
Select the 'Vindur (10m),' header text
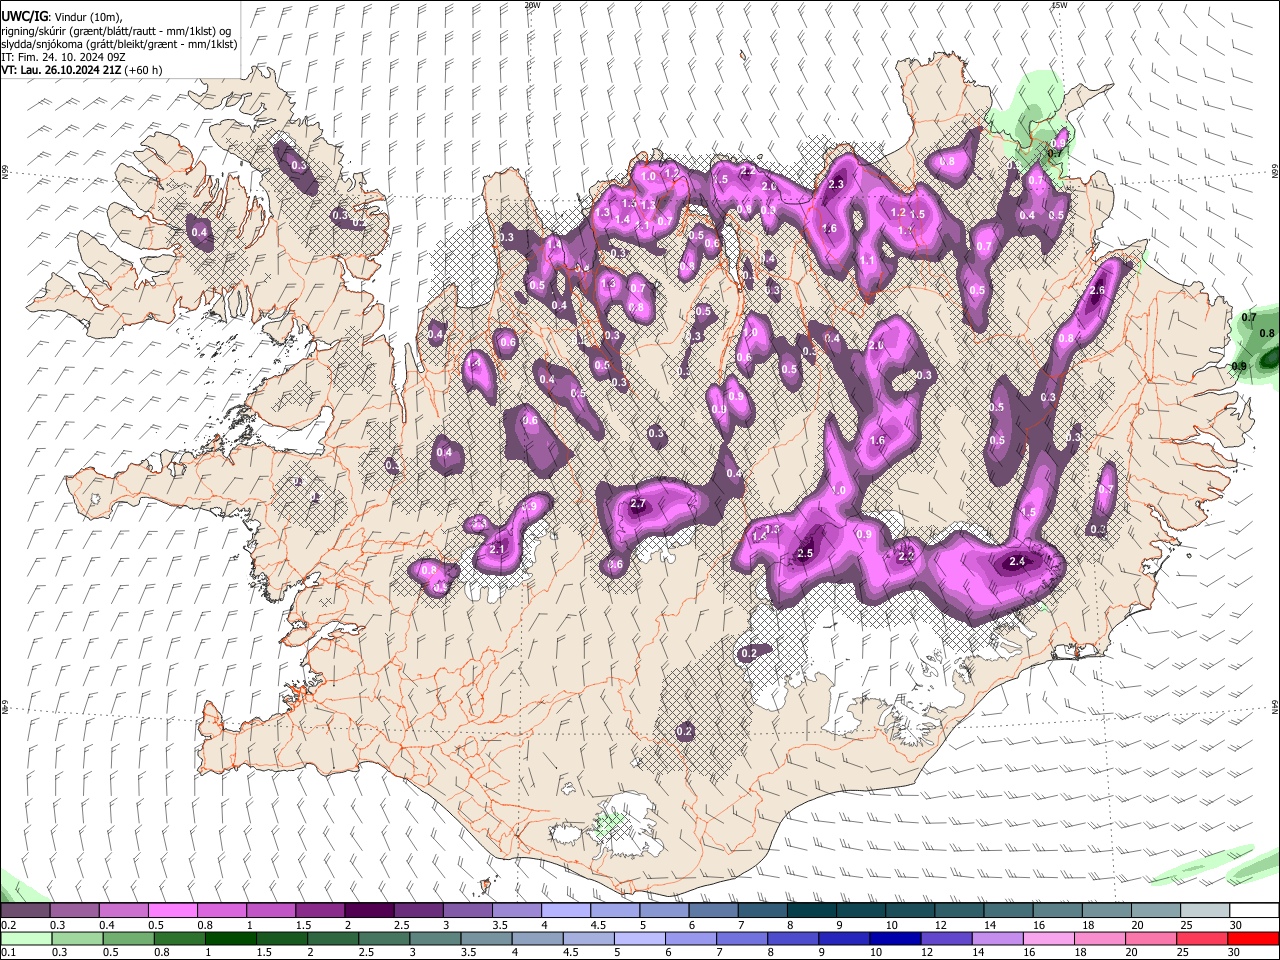point(91,17)
